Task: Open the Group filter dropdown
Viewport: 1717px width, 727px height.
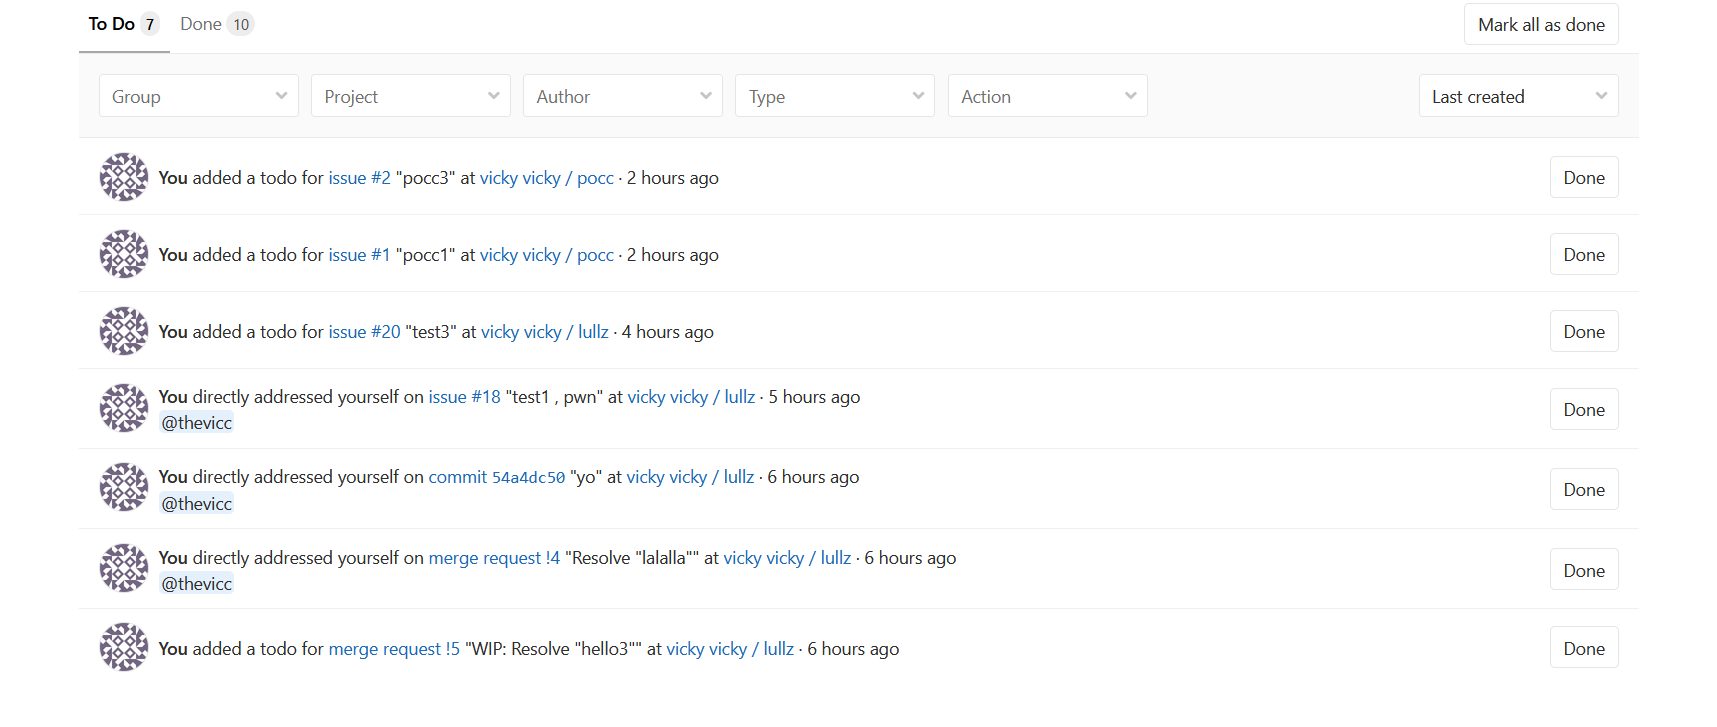Action: click(x=198, y=96)
